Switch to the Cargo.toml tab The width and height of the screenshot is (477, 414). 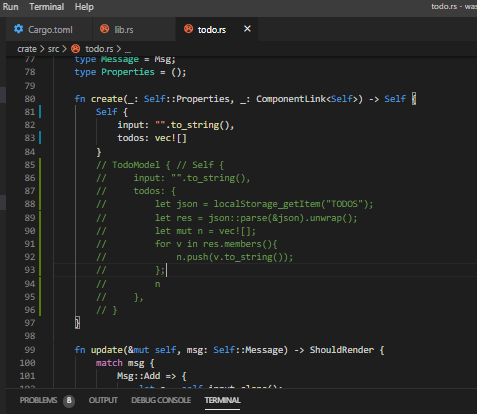click(x=49, y=29)
